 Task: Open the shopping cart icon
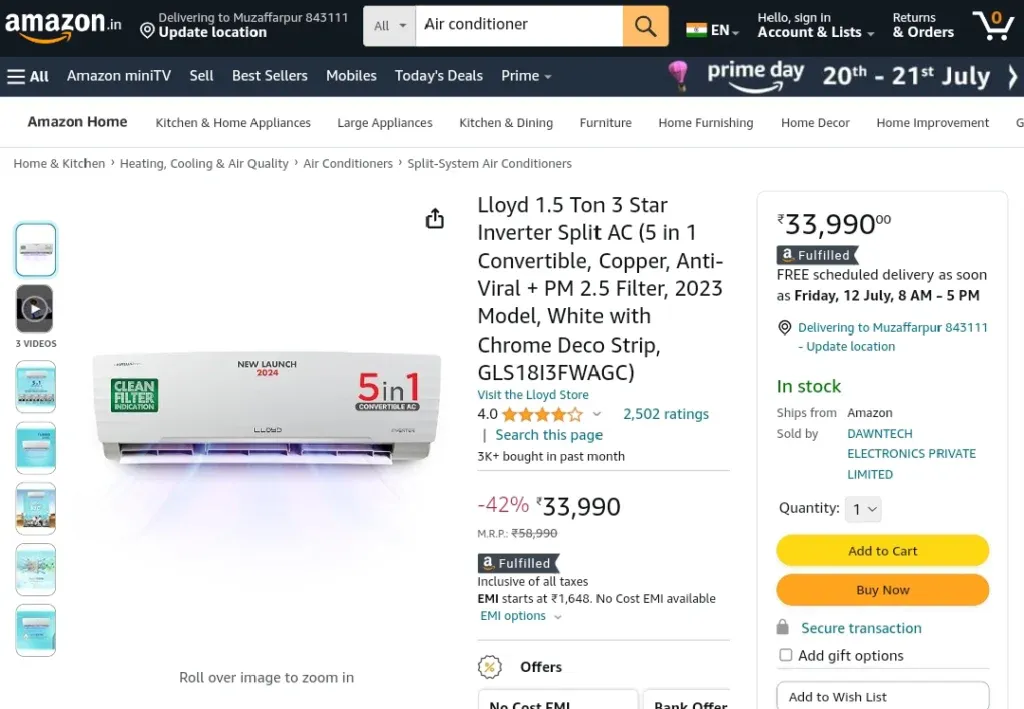(x=993, y=25)
